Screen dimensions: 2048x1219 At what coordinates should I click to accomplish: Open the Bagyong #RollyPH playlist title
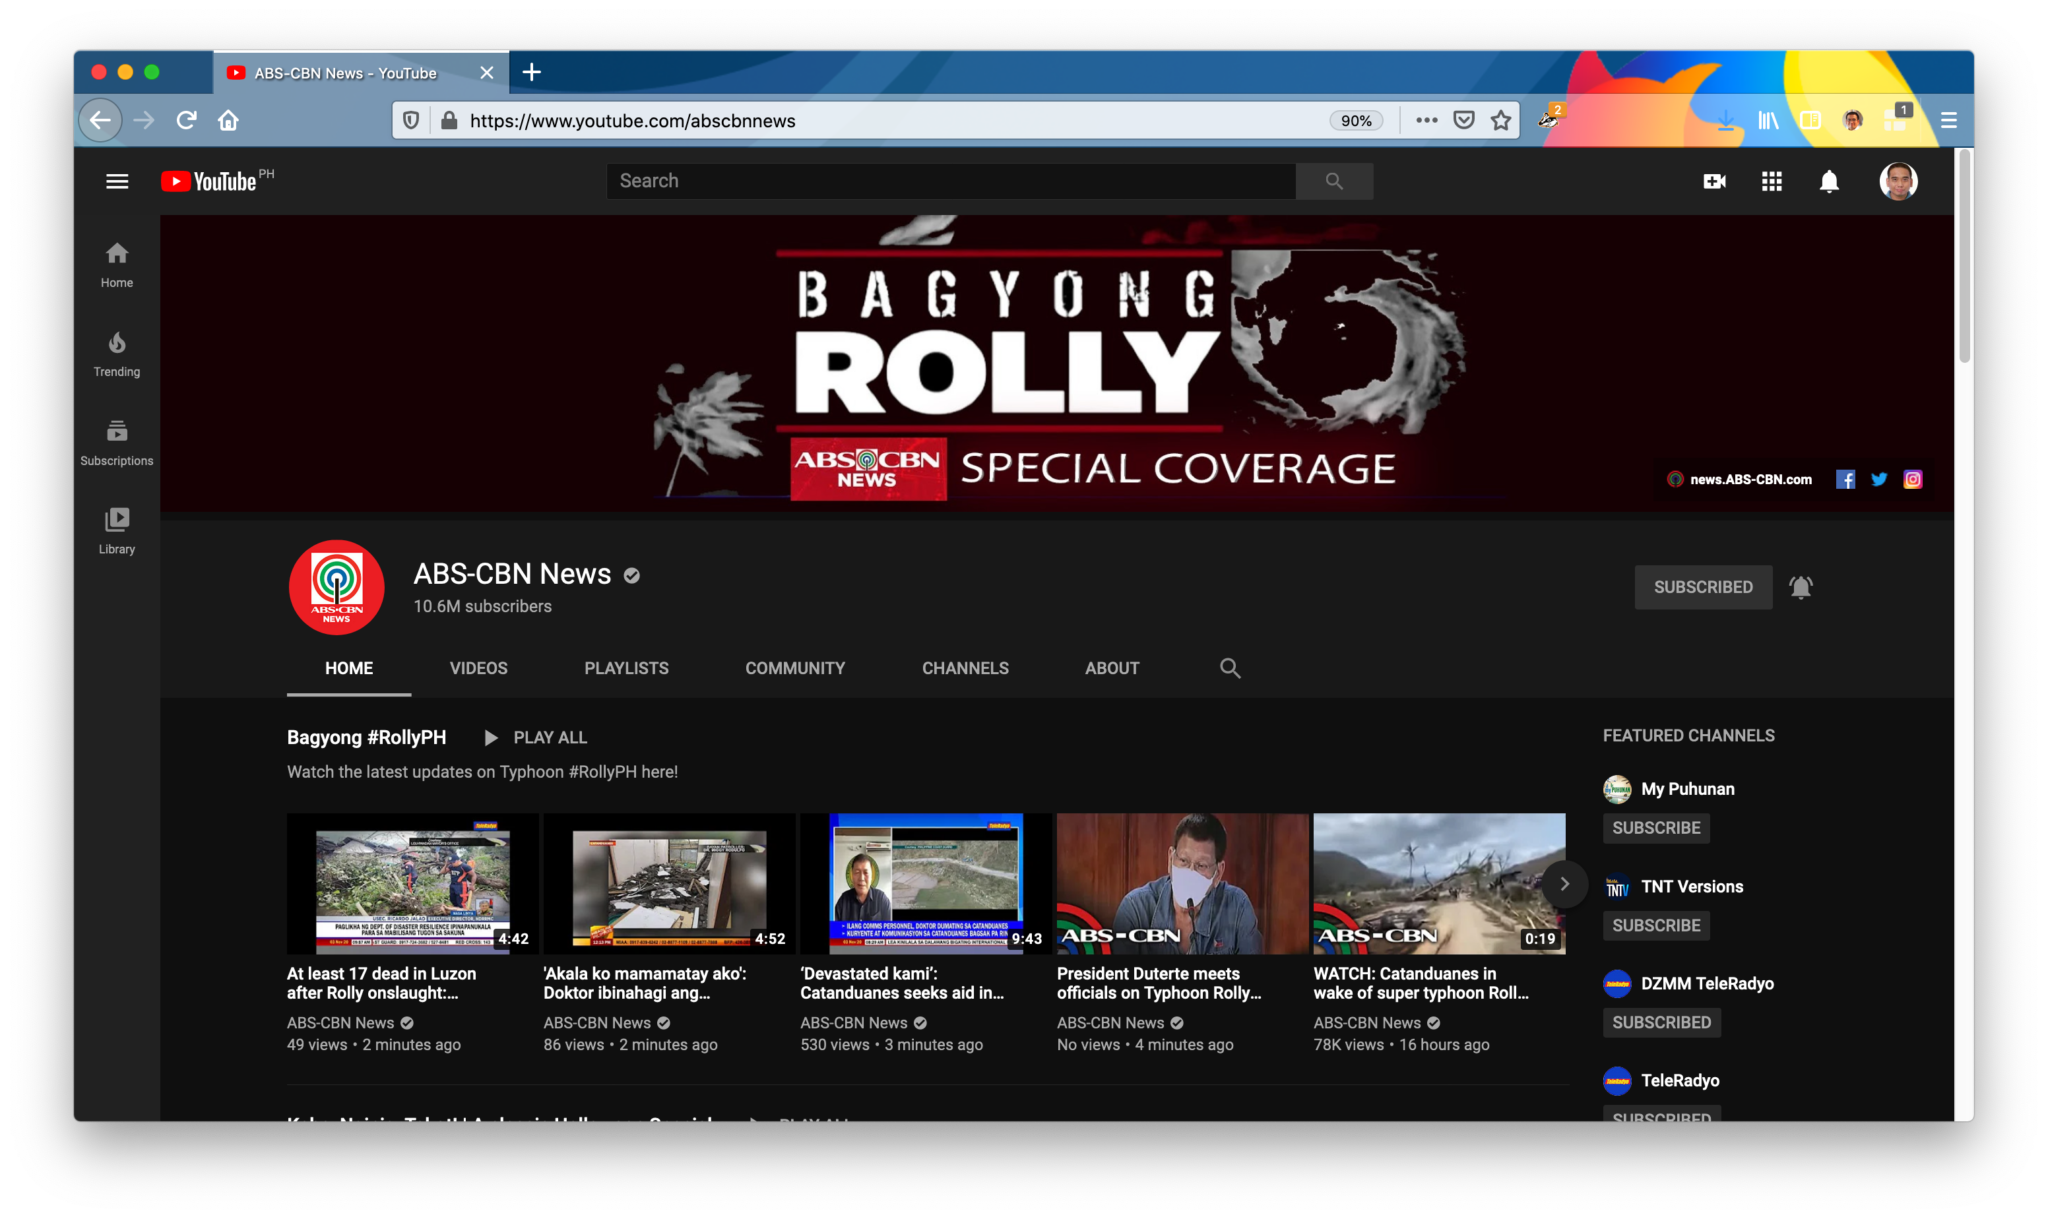366,738
